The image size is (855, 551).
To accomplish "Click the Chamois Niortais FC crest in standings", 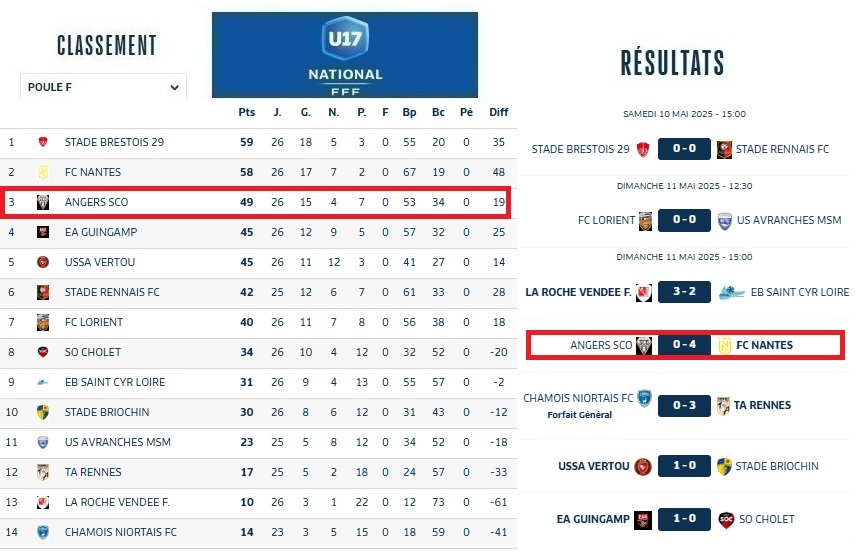I will (43, 532).
